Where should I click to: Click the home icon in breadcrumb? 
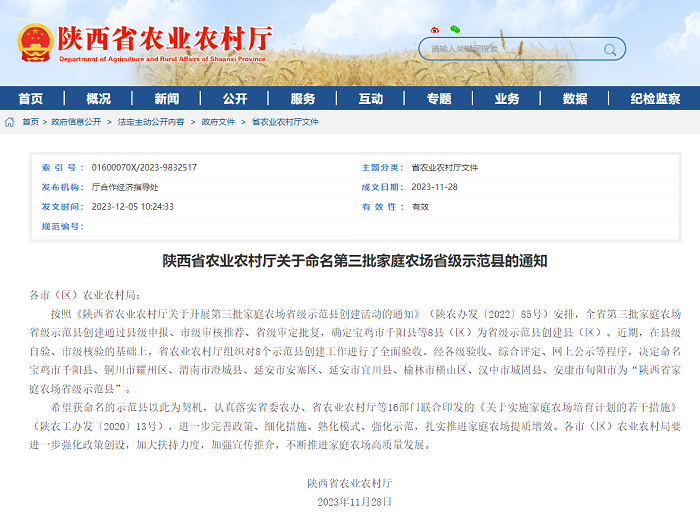pyautogui.click(x=10, y=122)
